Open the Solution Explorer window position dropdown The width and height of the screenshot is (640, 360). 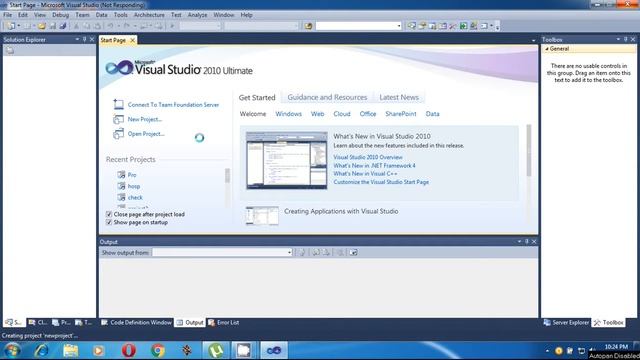pyautogui.click(x=77, y=39)
